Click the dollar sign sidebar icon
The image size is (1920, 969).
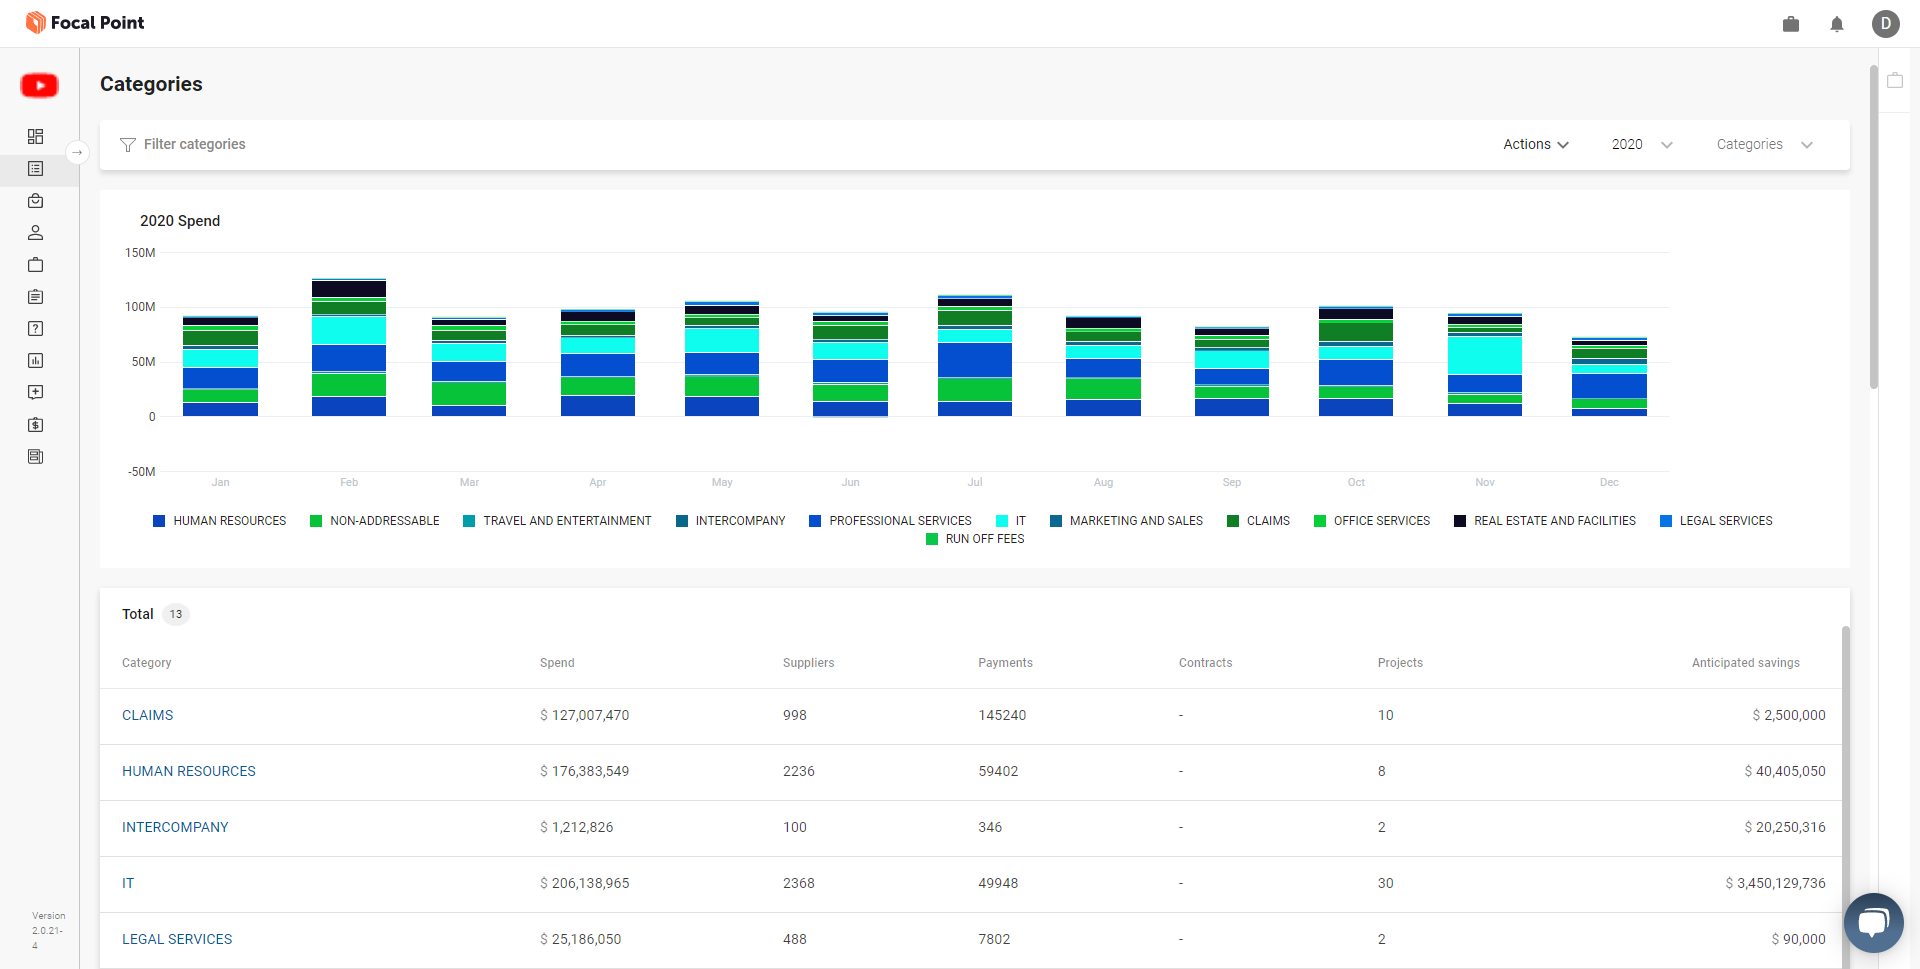tap(36, 425)
